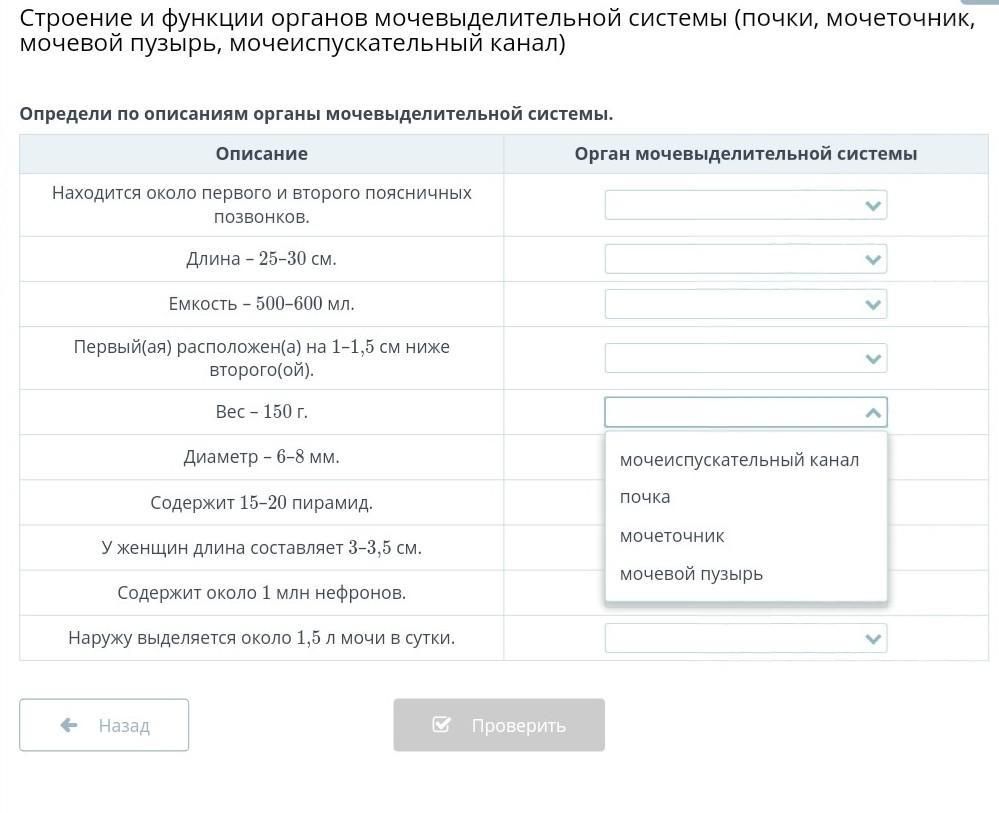Click the 'Описание' column header
Image resolution: width=999 pixels, height=813 pixels.
[x=261, y=154]
